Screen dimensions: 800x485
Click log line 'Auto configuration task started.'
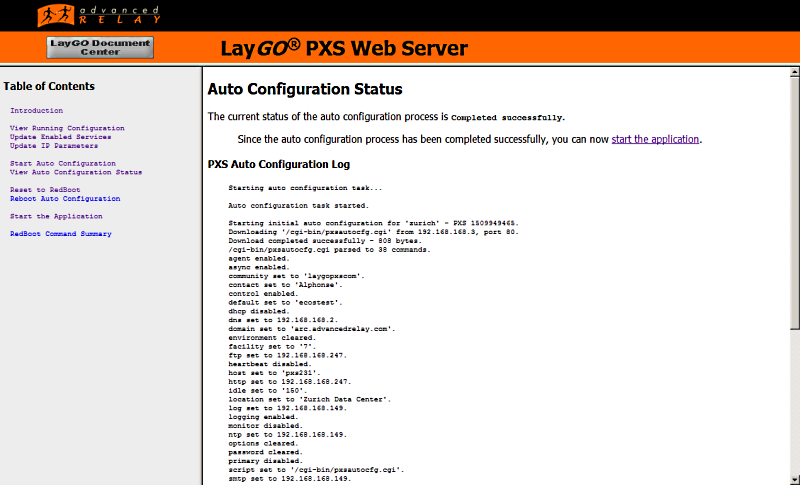coord(298,206)
